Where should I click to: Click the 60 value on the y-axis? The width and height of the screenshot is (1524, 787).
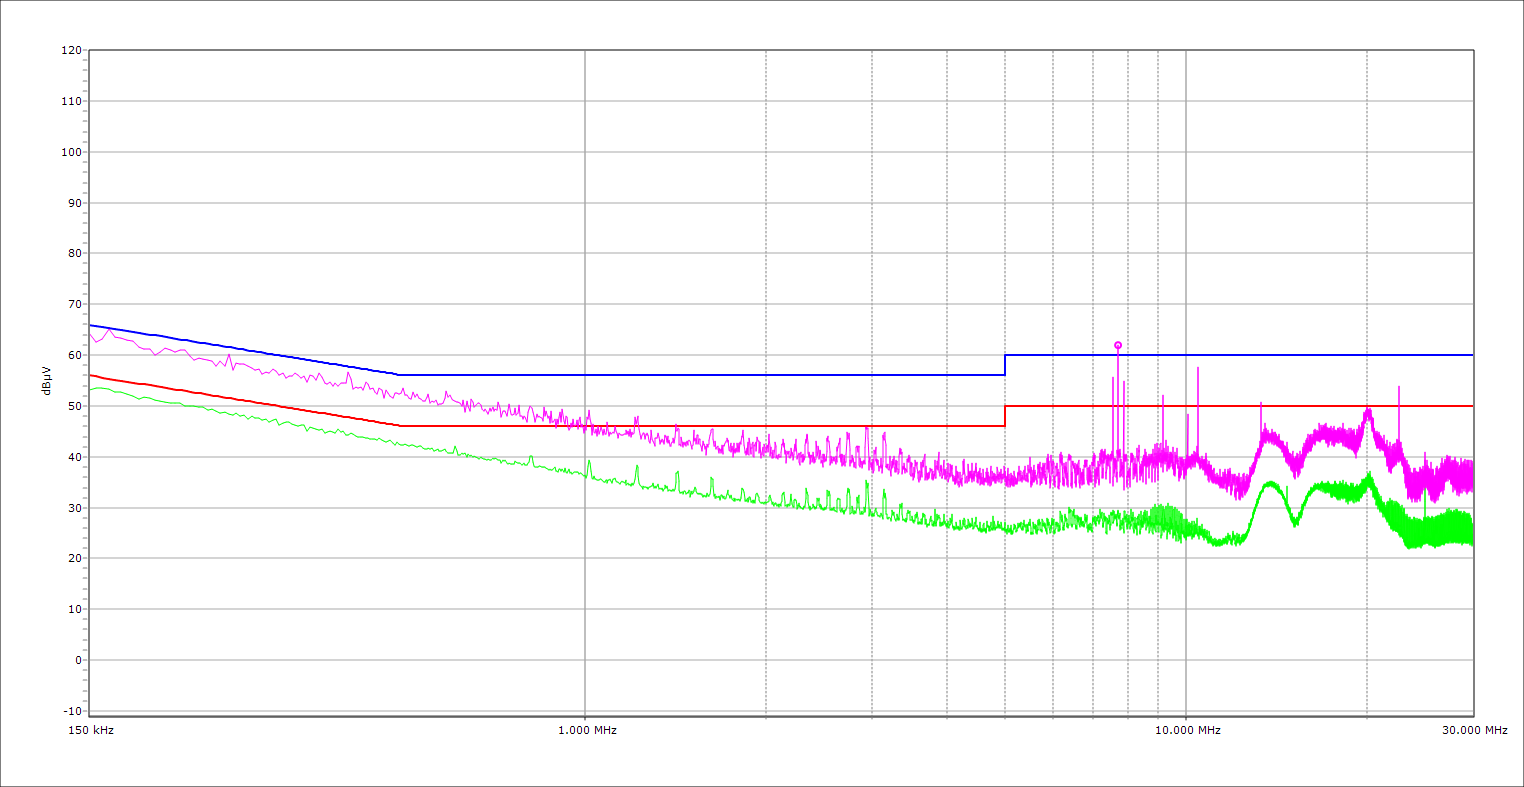pos(74,355)
